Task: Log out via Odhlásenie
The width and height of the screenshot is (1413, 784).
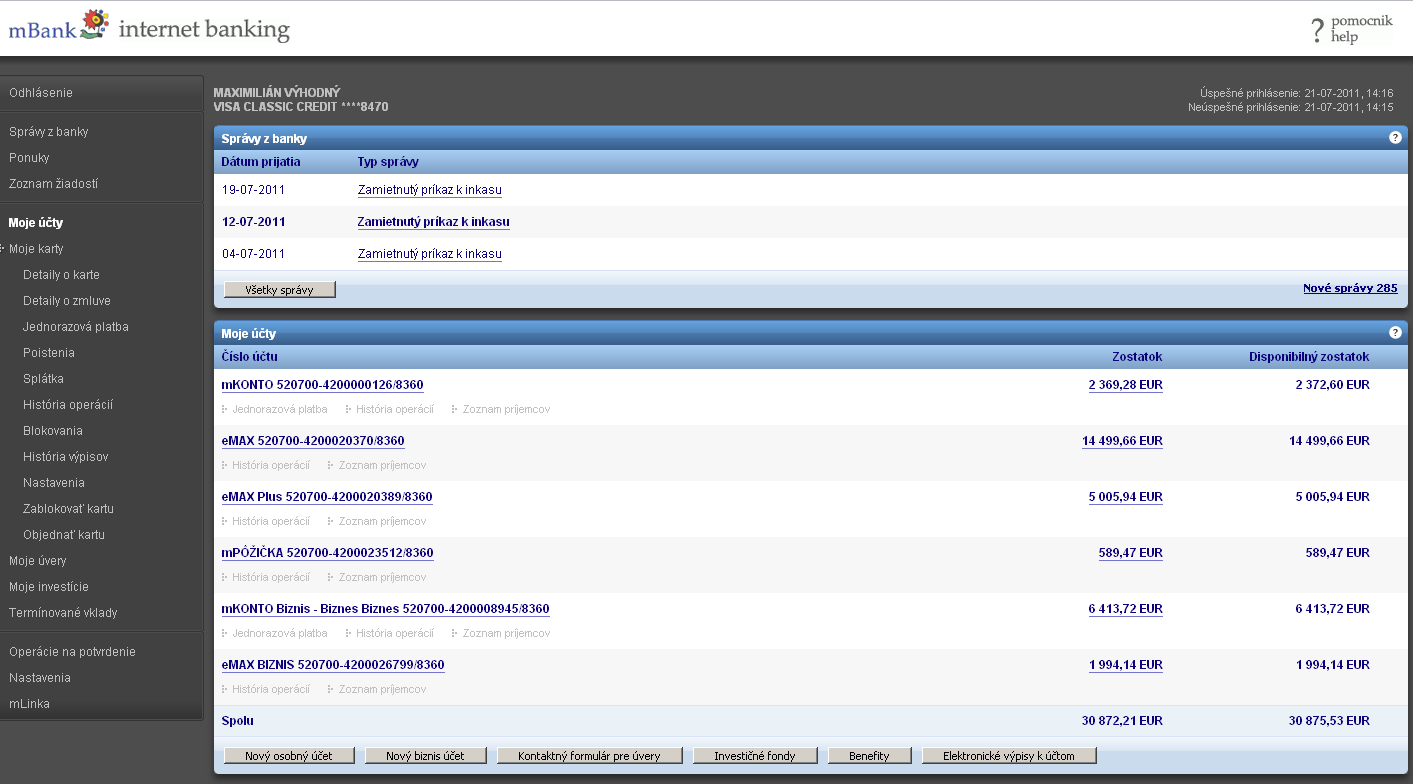Action: (41, 93)
